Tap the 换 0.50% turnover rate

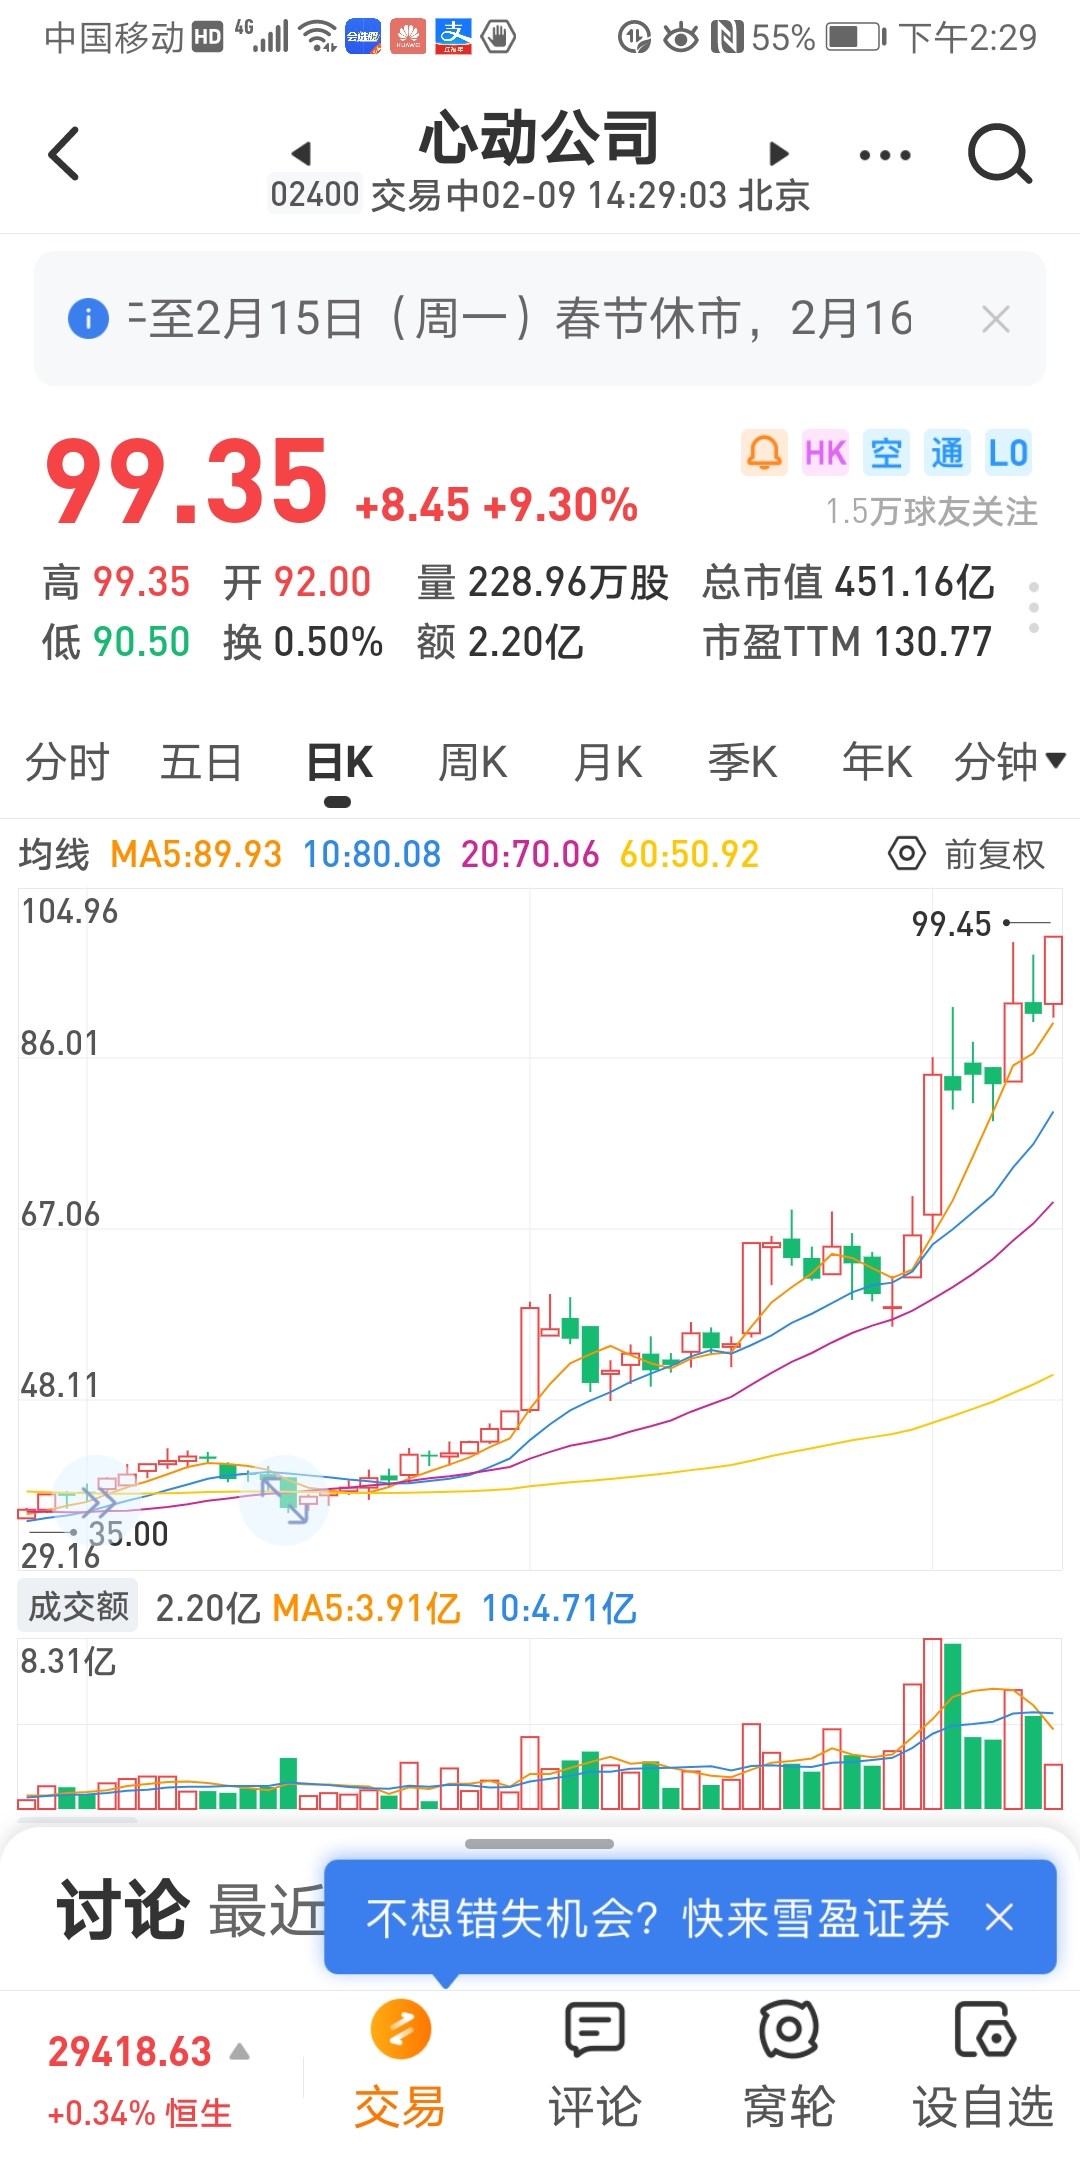(303, 642)
